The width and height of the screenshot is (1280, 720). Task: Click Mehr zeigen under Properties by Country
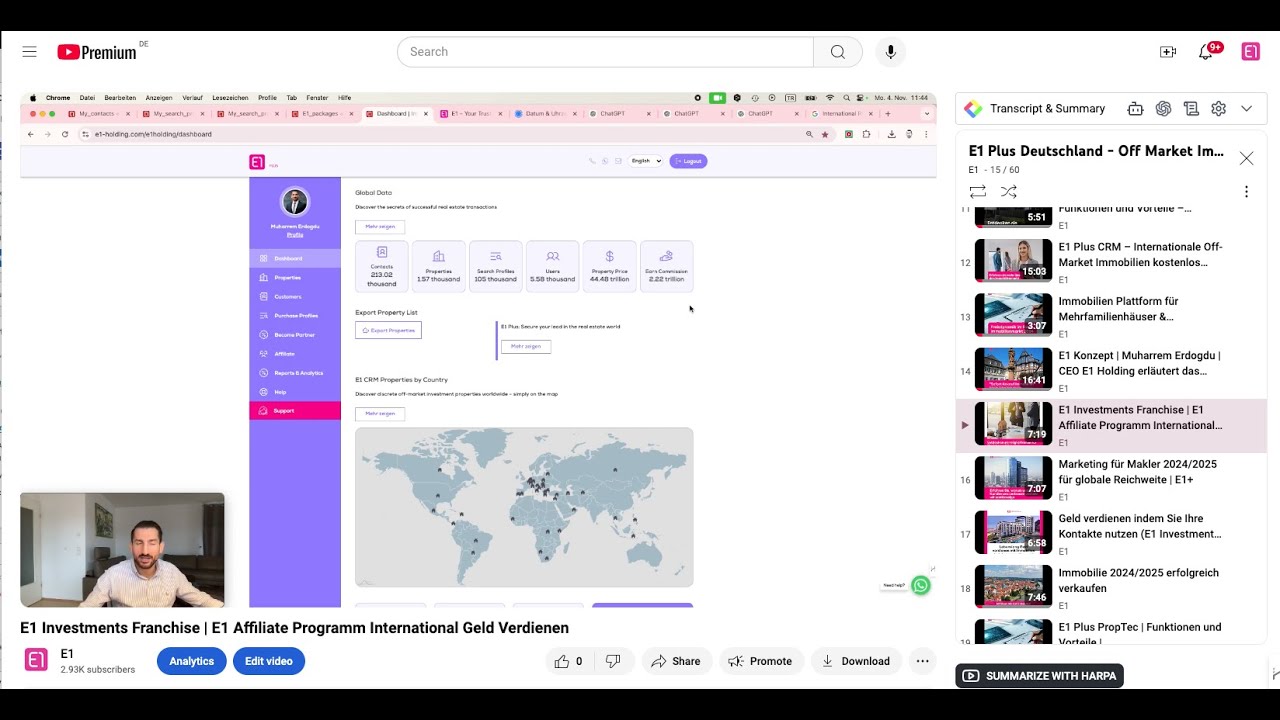click(x=380, y=413)
